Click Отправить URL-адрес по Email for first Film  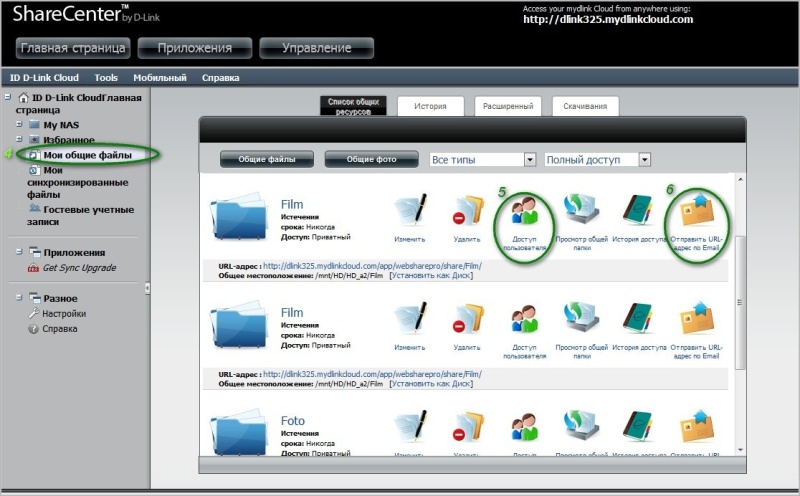pos(696,209)
